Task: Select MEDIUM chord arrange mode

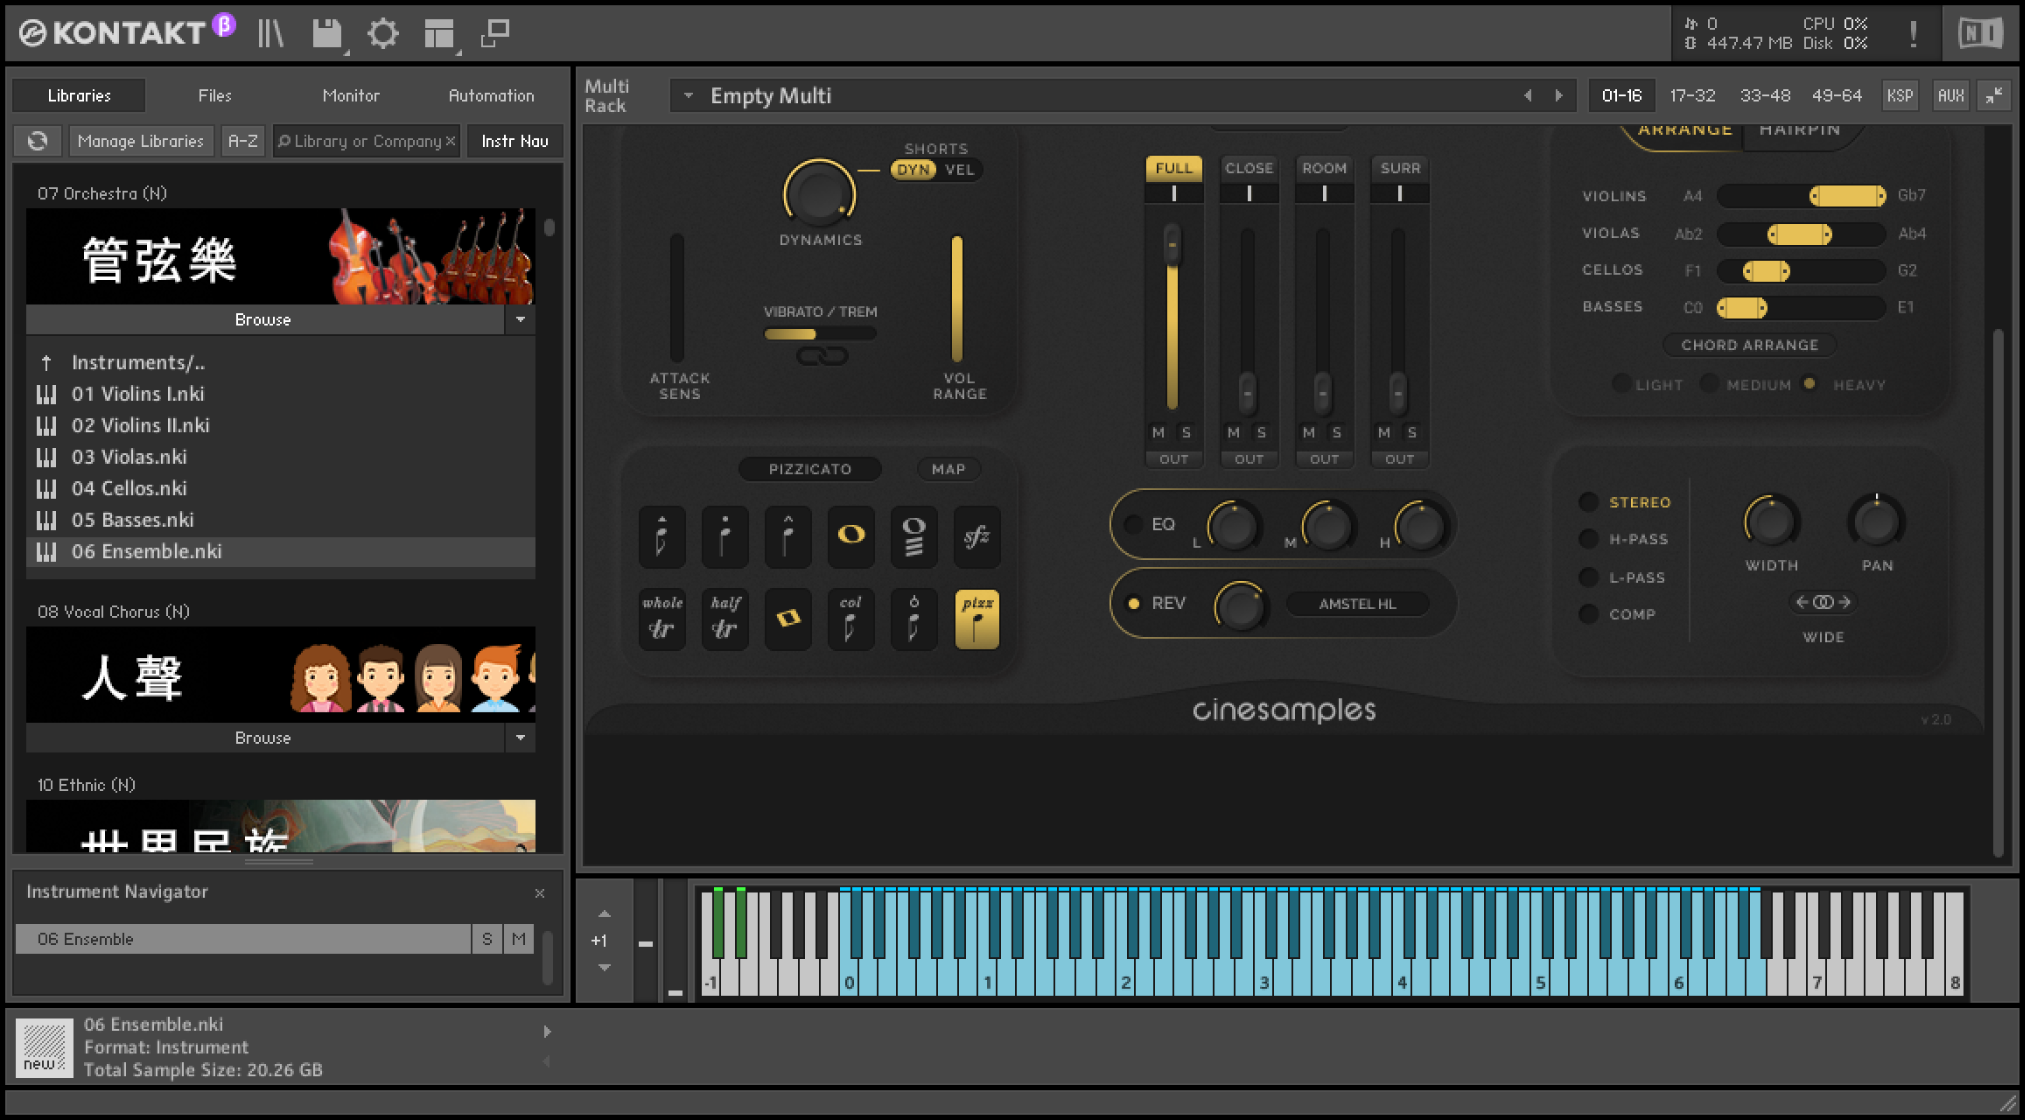Action: point(1710,384)
